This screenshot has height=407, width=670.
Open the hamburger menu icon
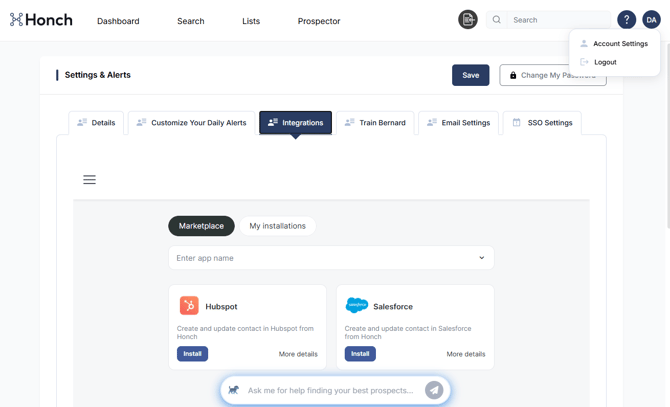click(89, 180)
